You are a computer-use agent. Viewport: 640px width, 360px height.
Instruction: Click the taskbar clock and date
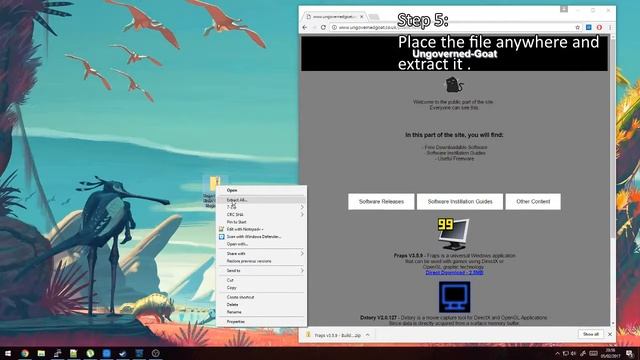[x=611, y=353]
